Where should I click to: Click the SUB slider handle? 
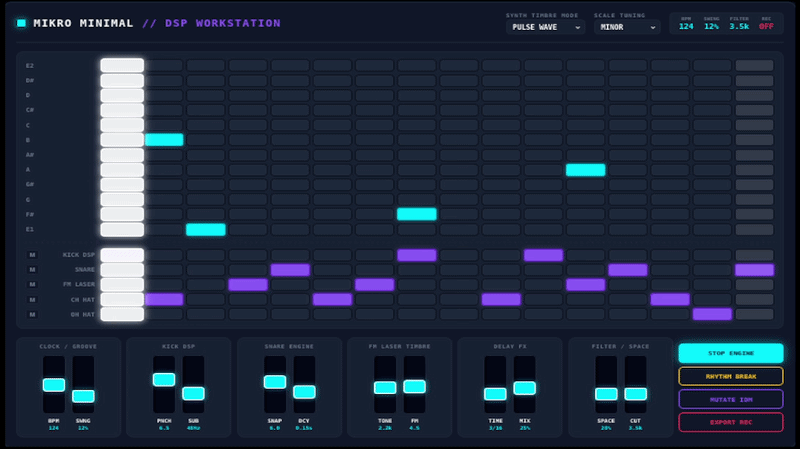(193, 393)
